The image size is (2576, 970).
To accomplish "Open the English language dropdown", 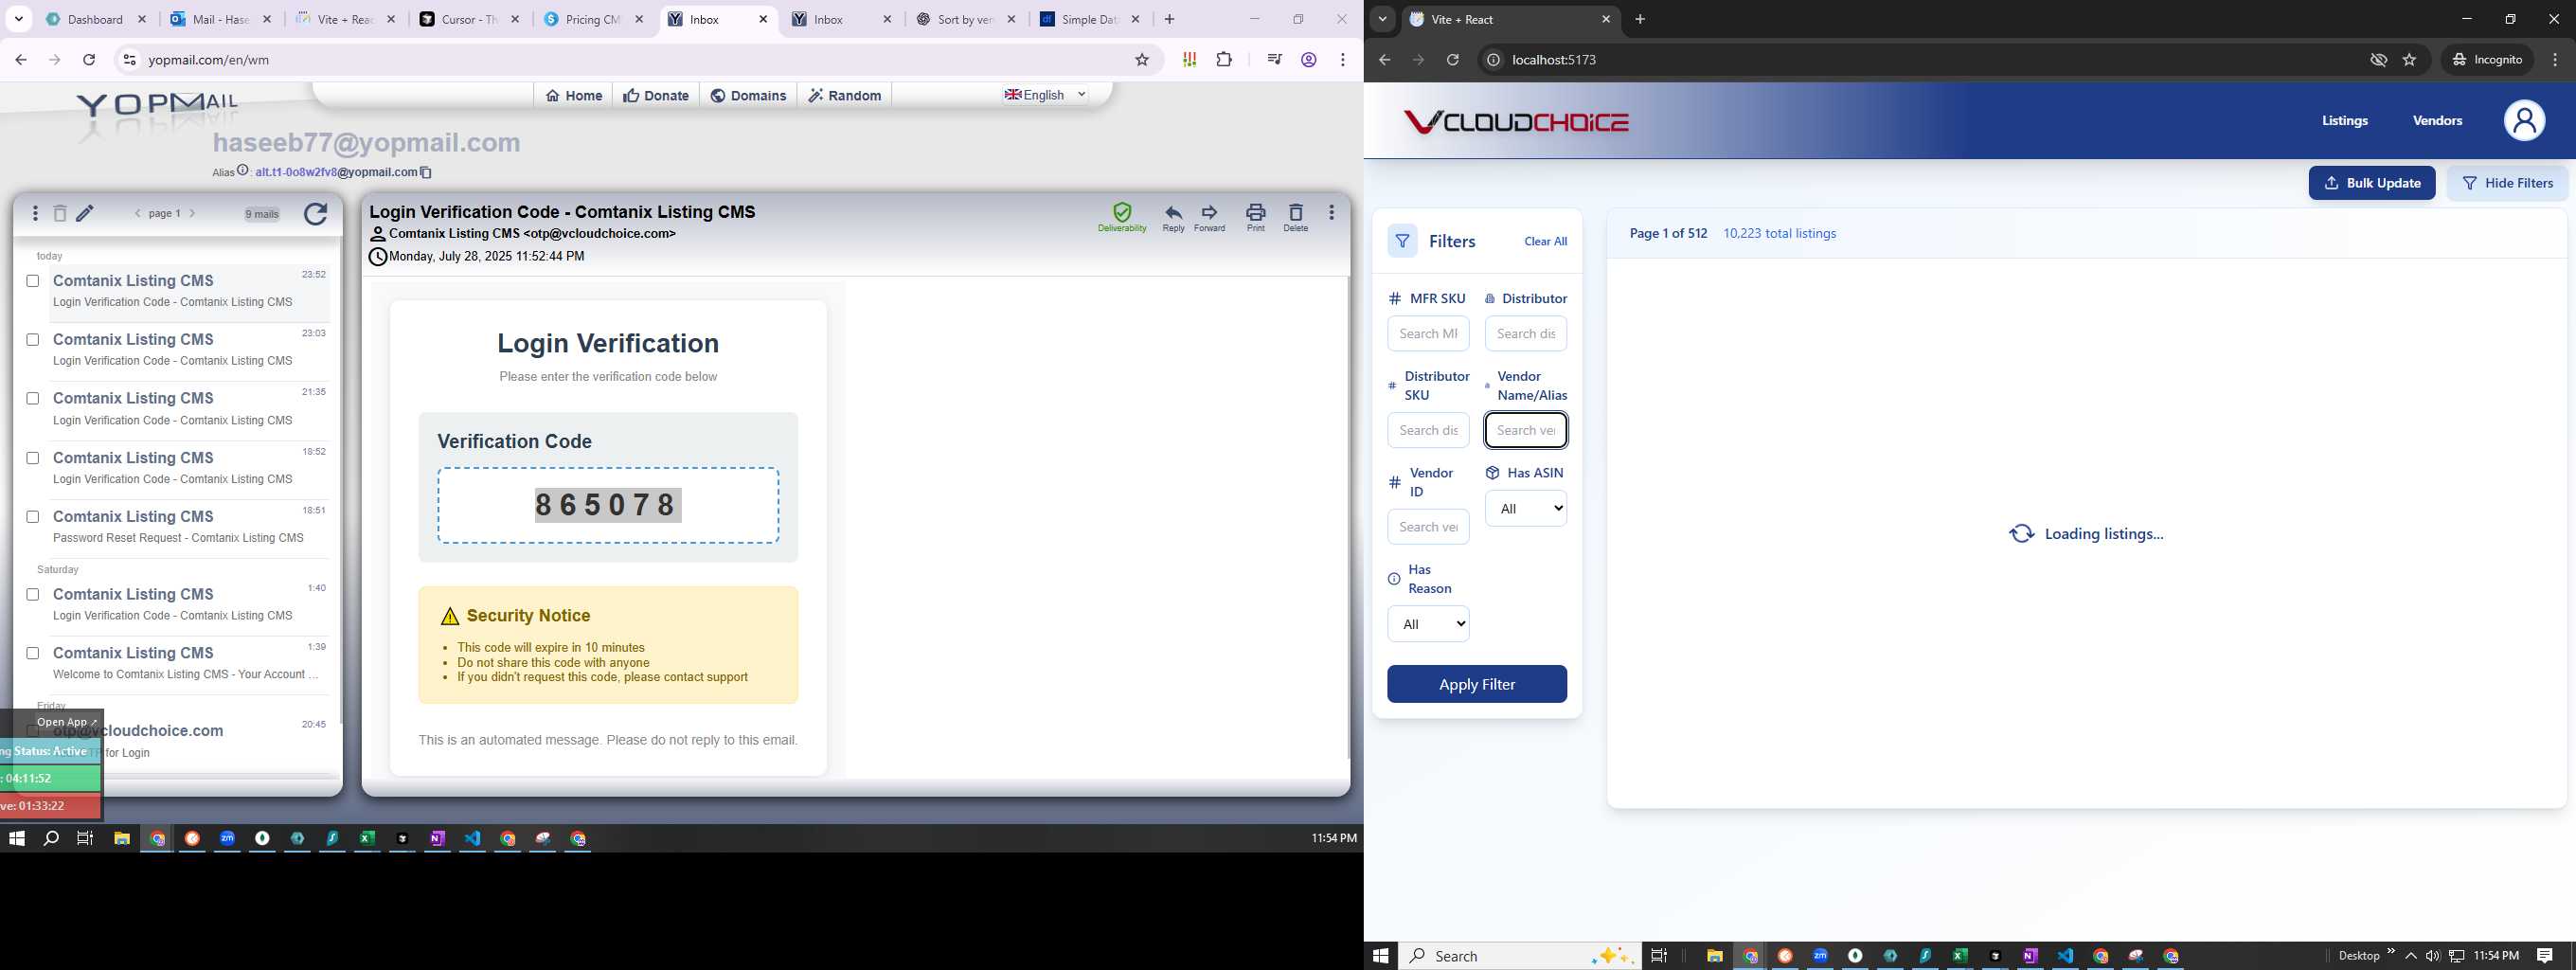I will tap(1046, 95).
